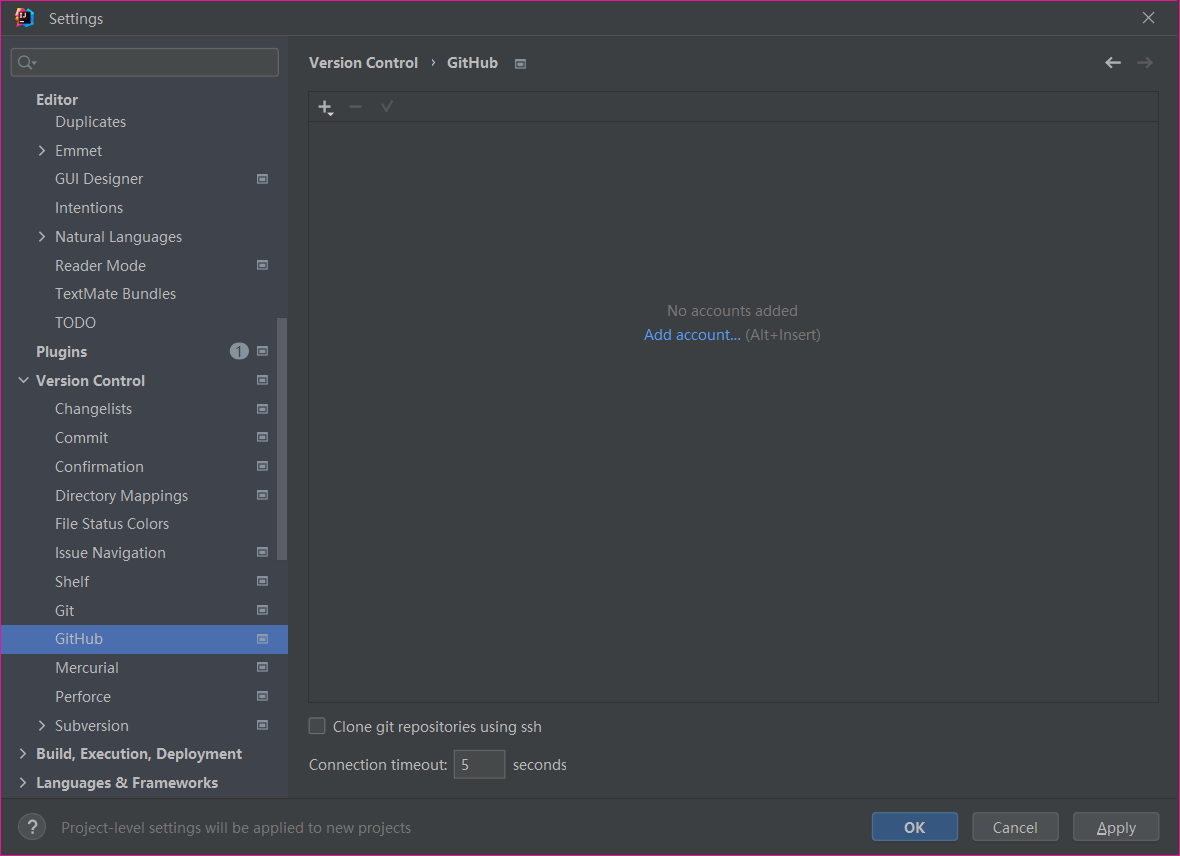Click the settings search input field
The image size is (1180, 856).
(x=144, y=62)
